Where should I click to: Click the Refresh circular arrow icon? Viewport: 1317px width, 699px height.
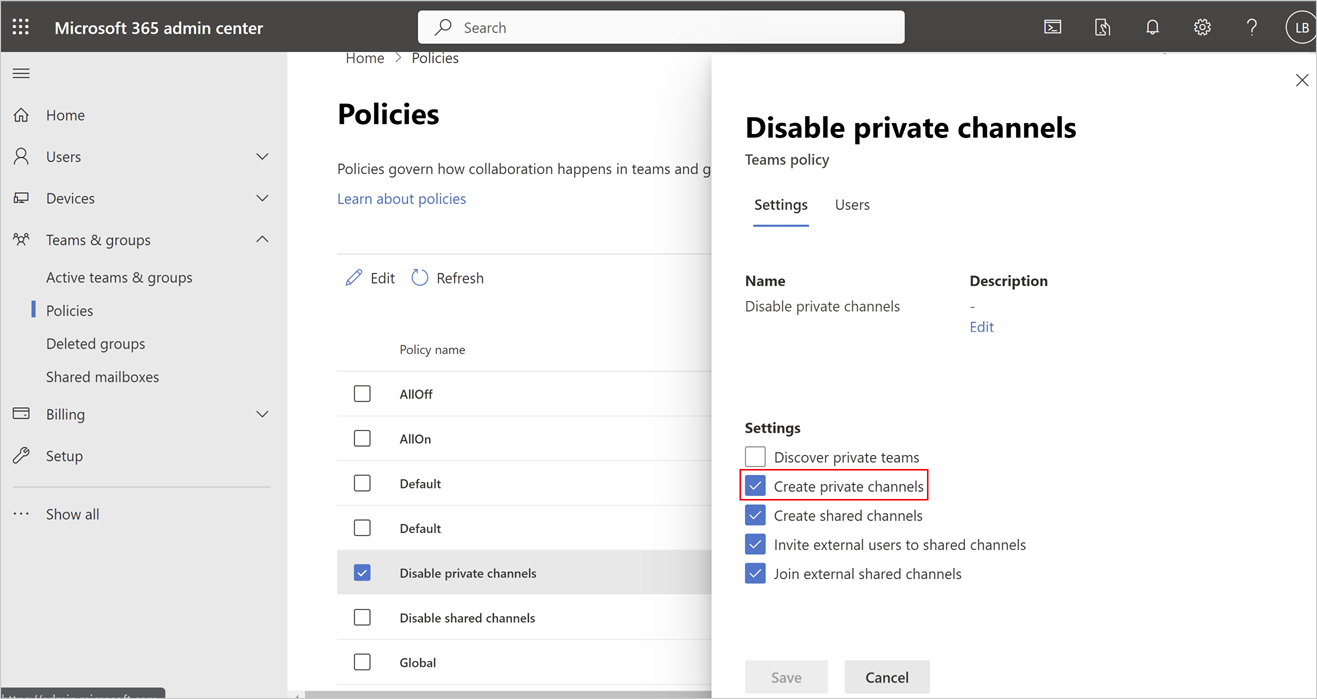point(420,277)
